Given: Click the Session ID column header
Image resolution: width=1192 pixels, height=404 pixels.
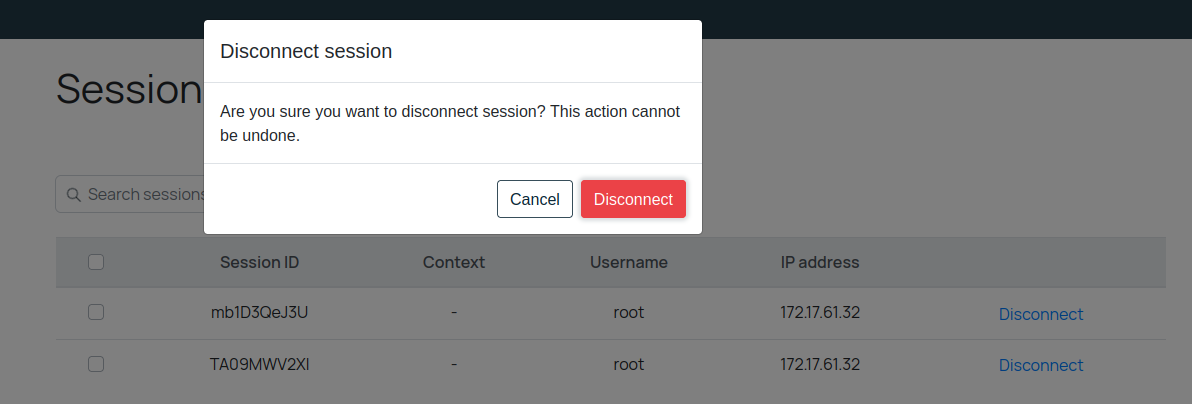Looking at the screenshot, I should (259, 263).
